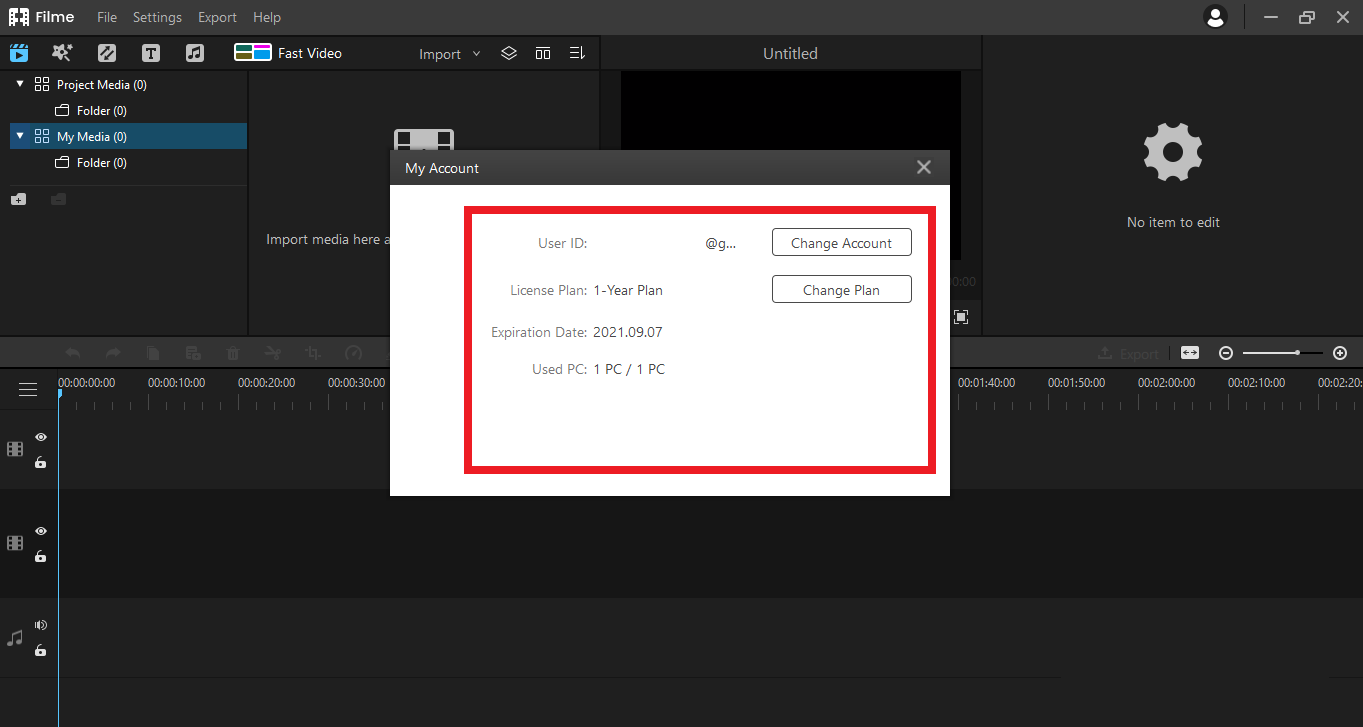Click the Change Account button

point(841,242)
